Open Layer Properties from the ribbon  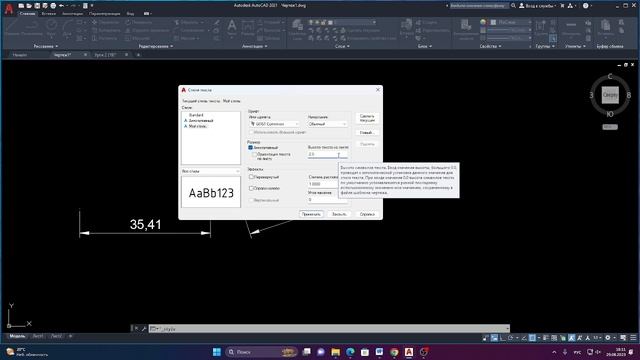tap(298, 29)
